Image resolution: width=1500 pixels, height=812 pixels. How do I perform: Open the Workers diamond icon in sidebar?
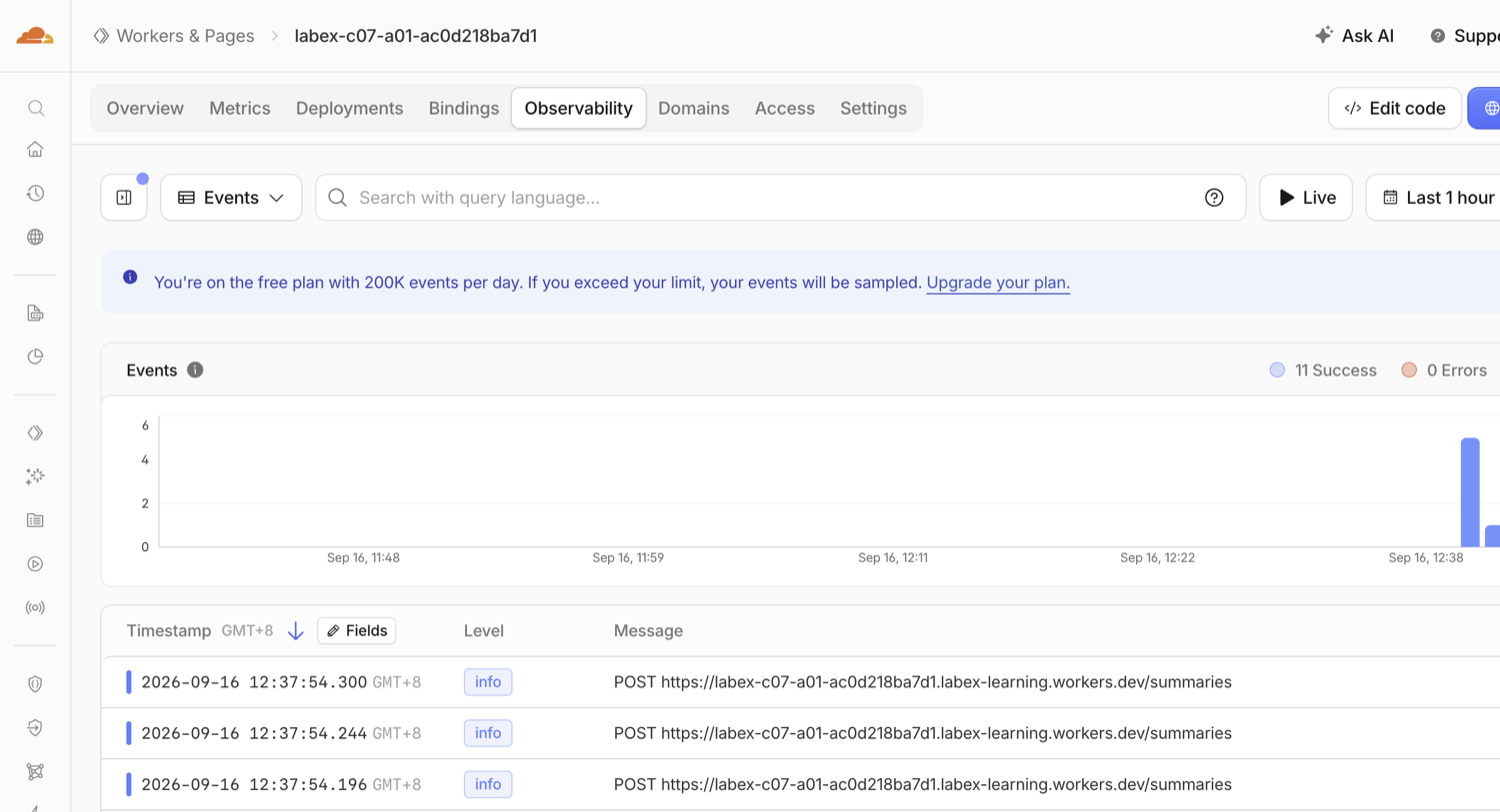tap(35, 433)
